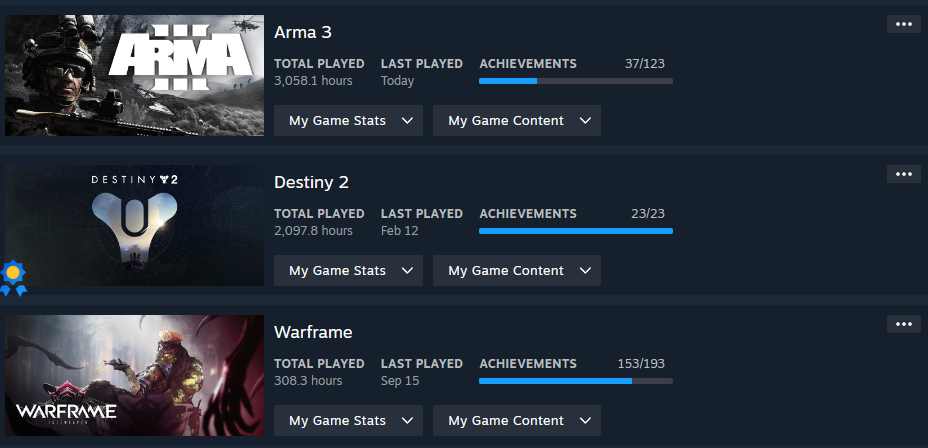Click the Destiny 2 achievements progress bar
This screenshot has width=928, height=448.
(x=576, y=231)
